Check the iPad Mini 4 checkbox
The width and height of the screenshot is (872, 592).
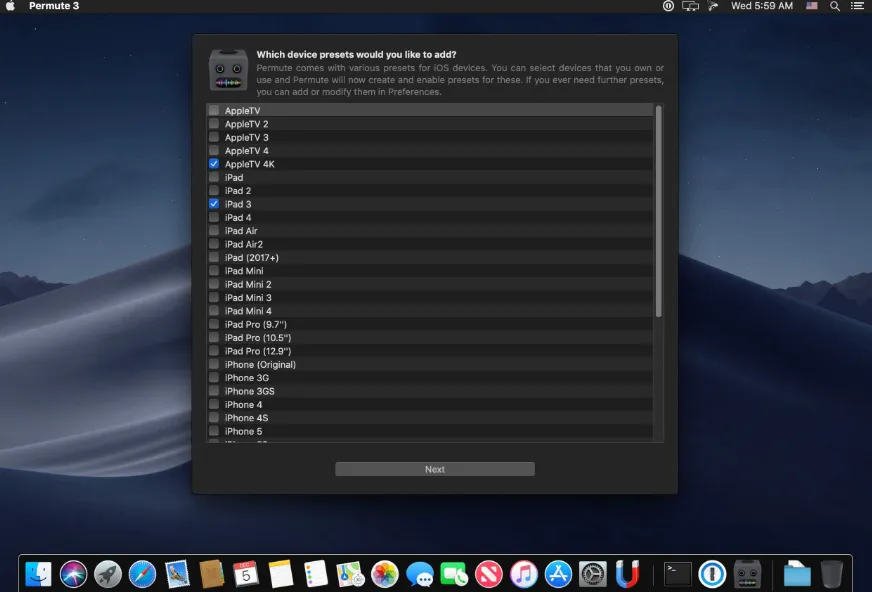click(x=214, y=310)
